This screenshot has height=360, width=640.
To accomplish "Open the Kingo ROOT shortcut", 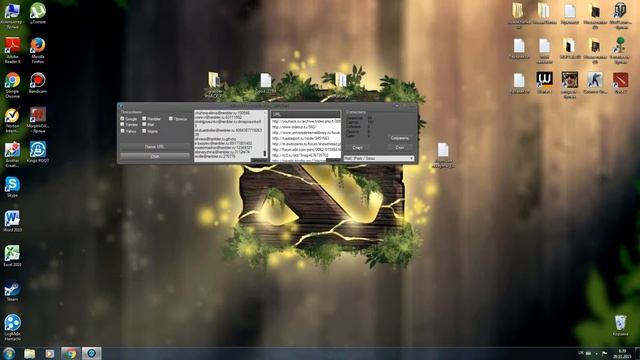I will pyautogui.click(x=38, y=152).
